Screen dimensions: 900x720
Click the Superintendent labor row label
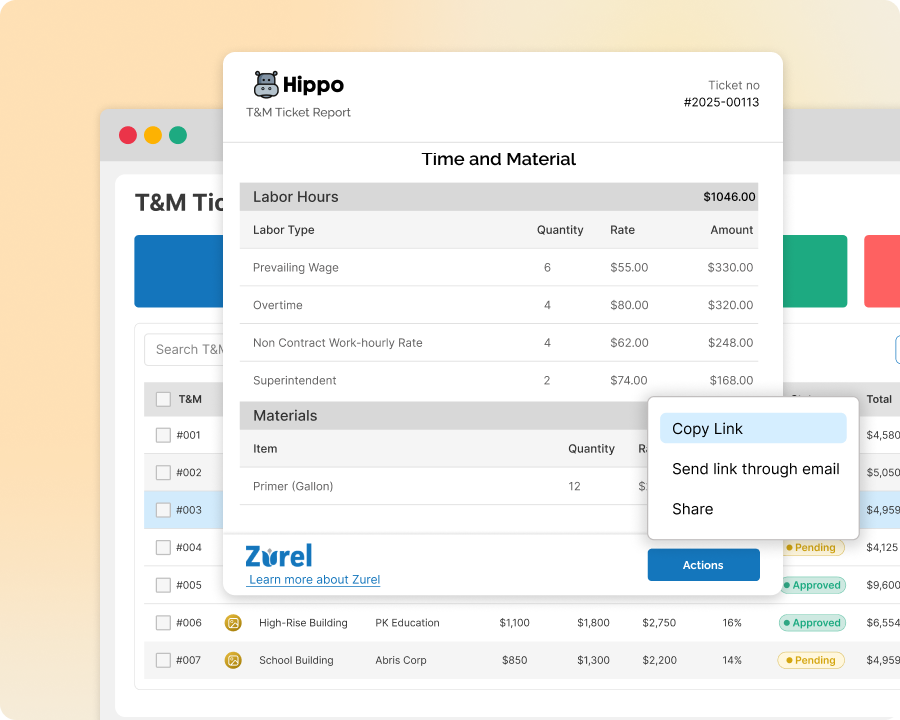[294, 380]
